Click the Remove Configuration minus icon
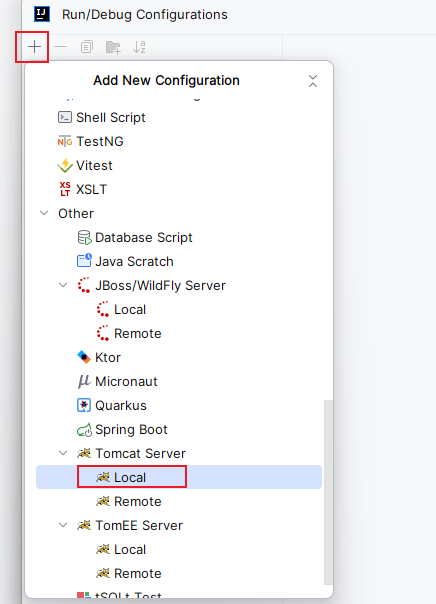436x604 pixels. coord(60,47)
